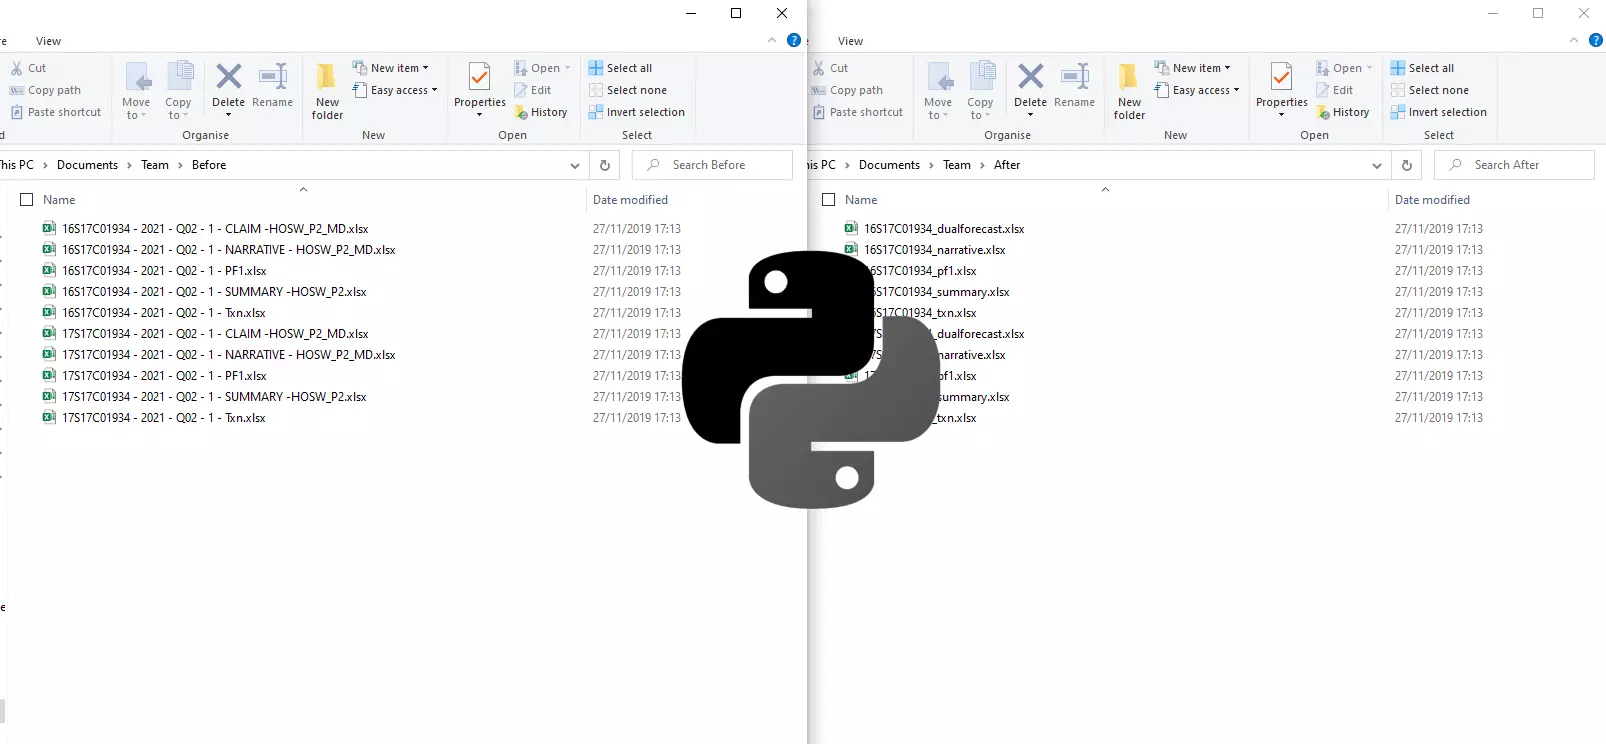
Task: Open Easy access menu in After window
Action: pos(1197,90)
